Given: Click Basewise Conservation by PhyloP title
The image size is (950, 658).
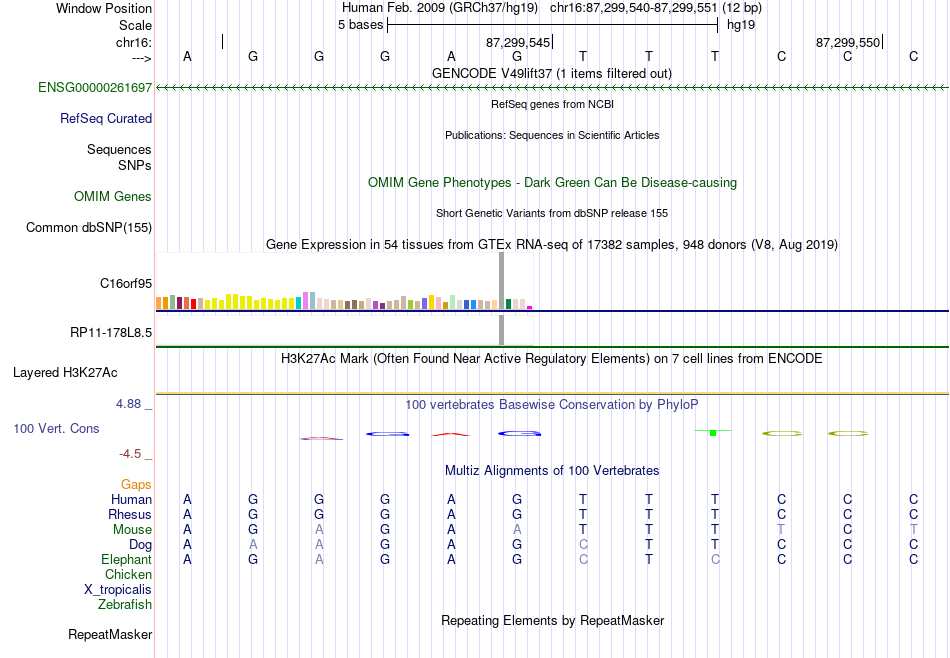Looking at the screenshot, I should click(552, 404).
